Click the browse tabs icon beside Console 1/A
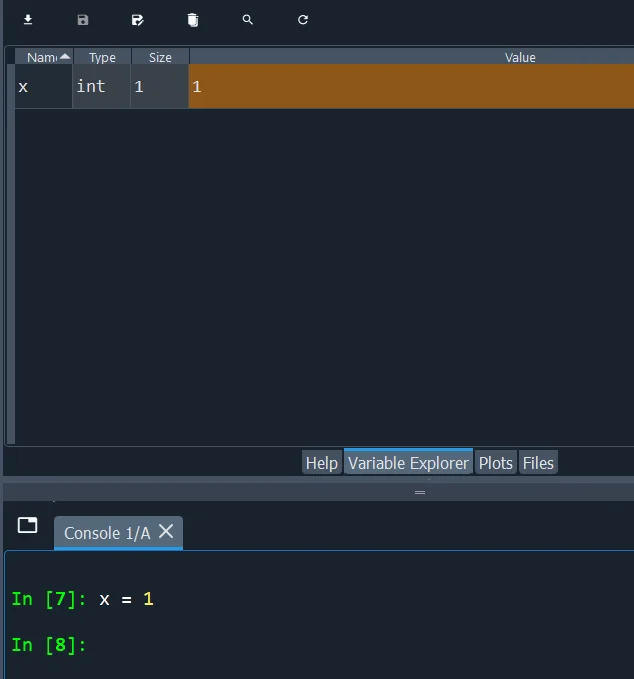The height and width of the screenshot is (679, 634). point(28,526)
